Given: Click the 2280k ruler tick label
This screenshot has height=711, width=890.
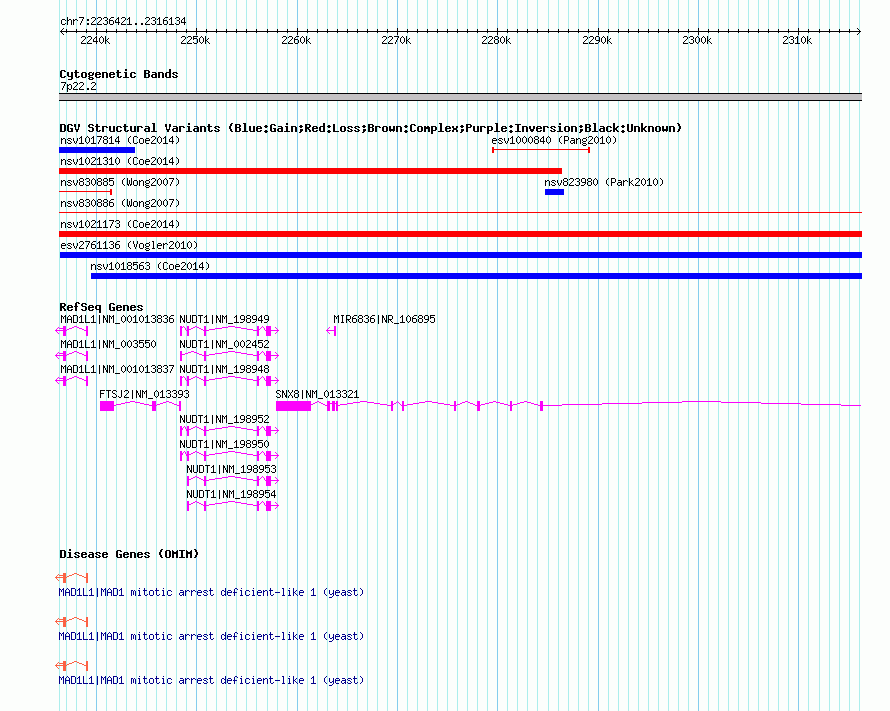Looking at the screenshot, I should [x=496, y=40].
